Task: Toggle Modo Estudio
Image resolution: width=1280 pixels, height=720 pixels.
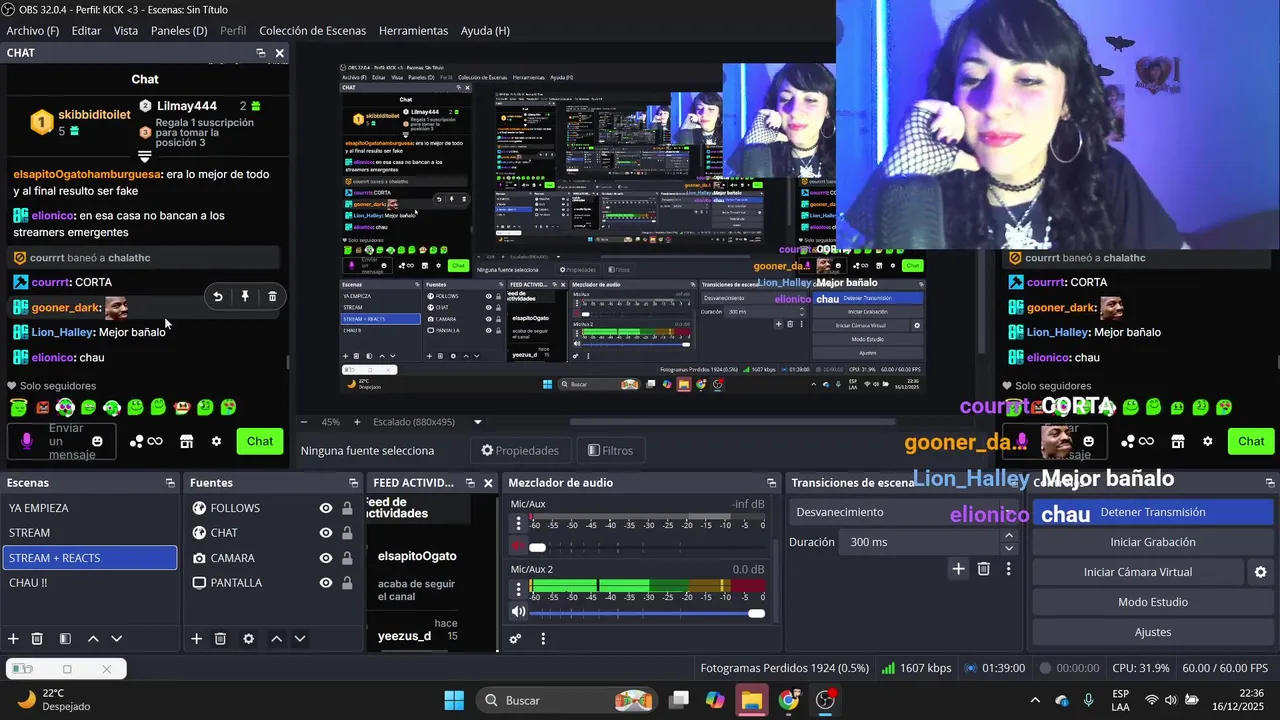Action: click(1153, 602)
